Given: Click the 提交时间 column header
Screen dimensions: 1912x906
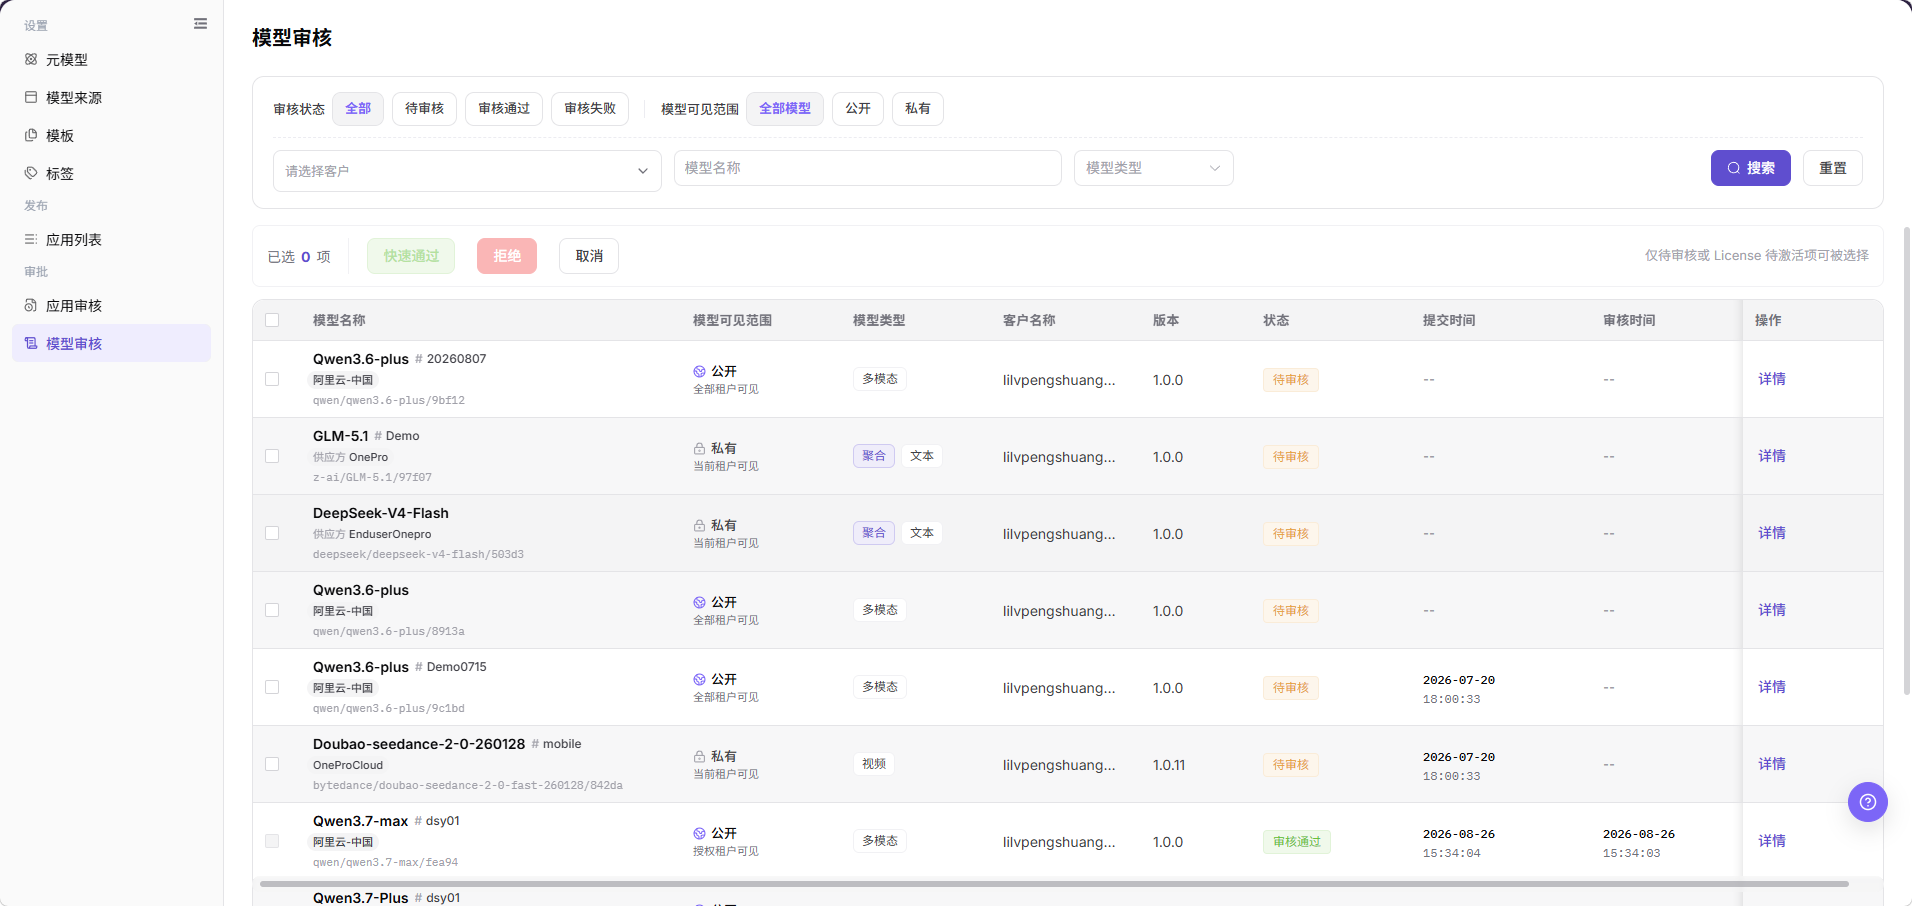Looking at the screenshot, I should (x=1449, y=320).
